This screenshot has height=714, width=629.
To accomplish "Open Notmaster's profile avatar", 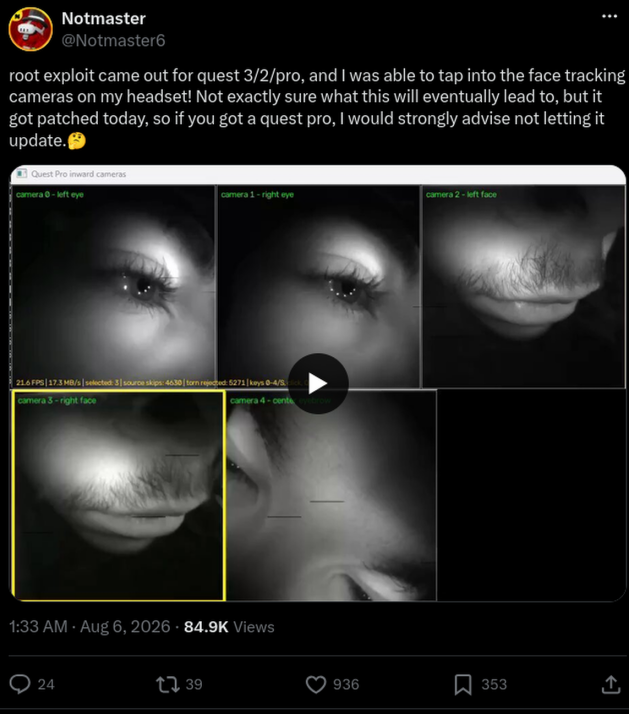I will pyautogui.click(x=31, y=29).
